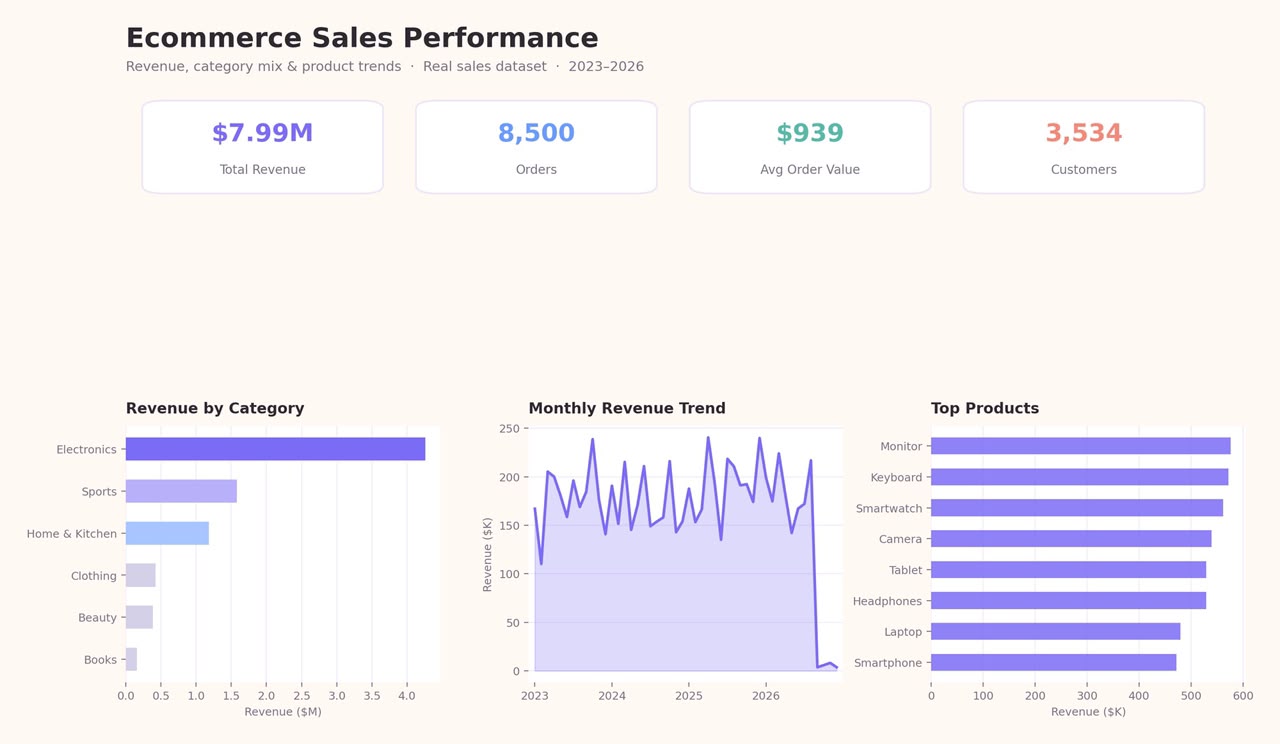Click the Smartphone label in Top Products

888,663
